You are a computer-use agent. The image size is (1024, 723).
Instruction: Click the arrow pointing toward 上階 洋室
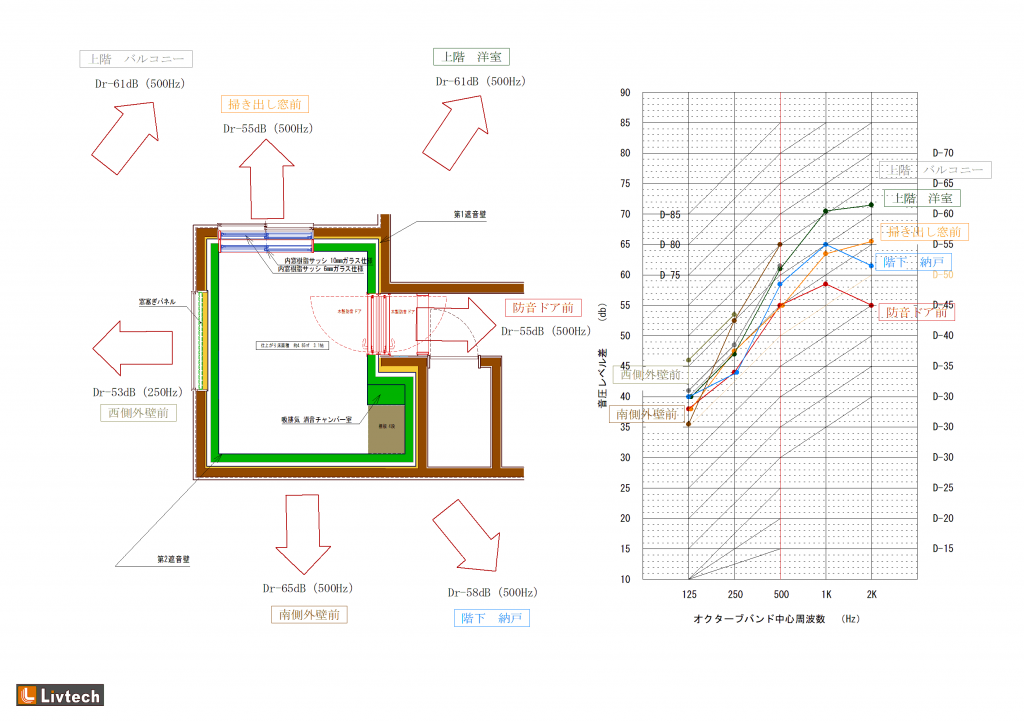456,133
